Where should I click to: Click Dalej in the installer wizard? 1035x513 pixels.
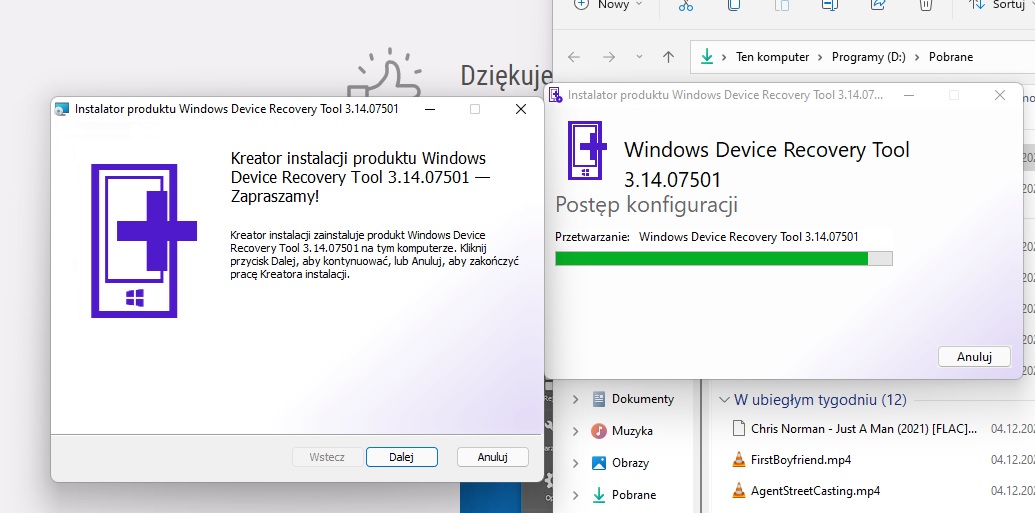(401, 457)
